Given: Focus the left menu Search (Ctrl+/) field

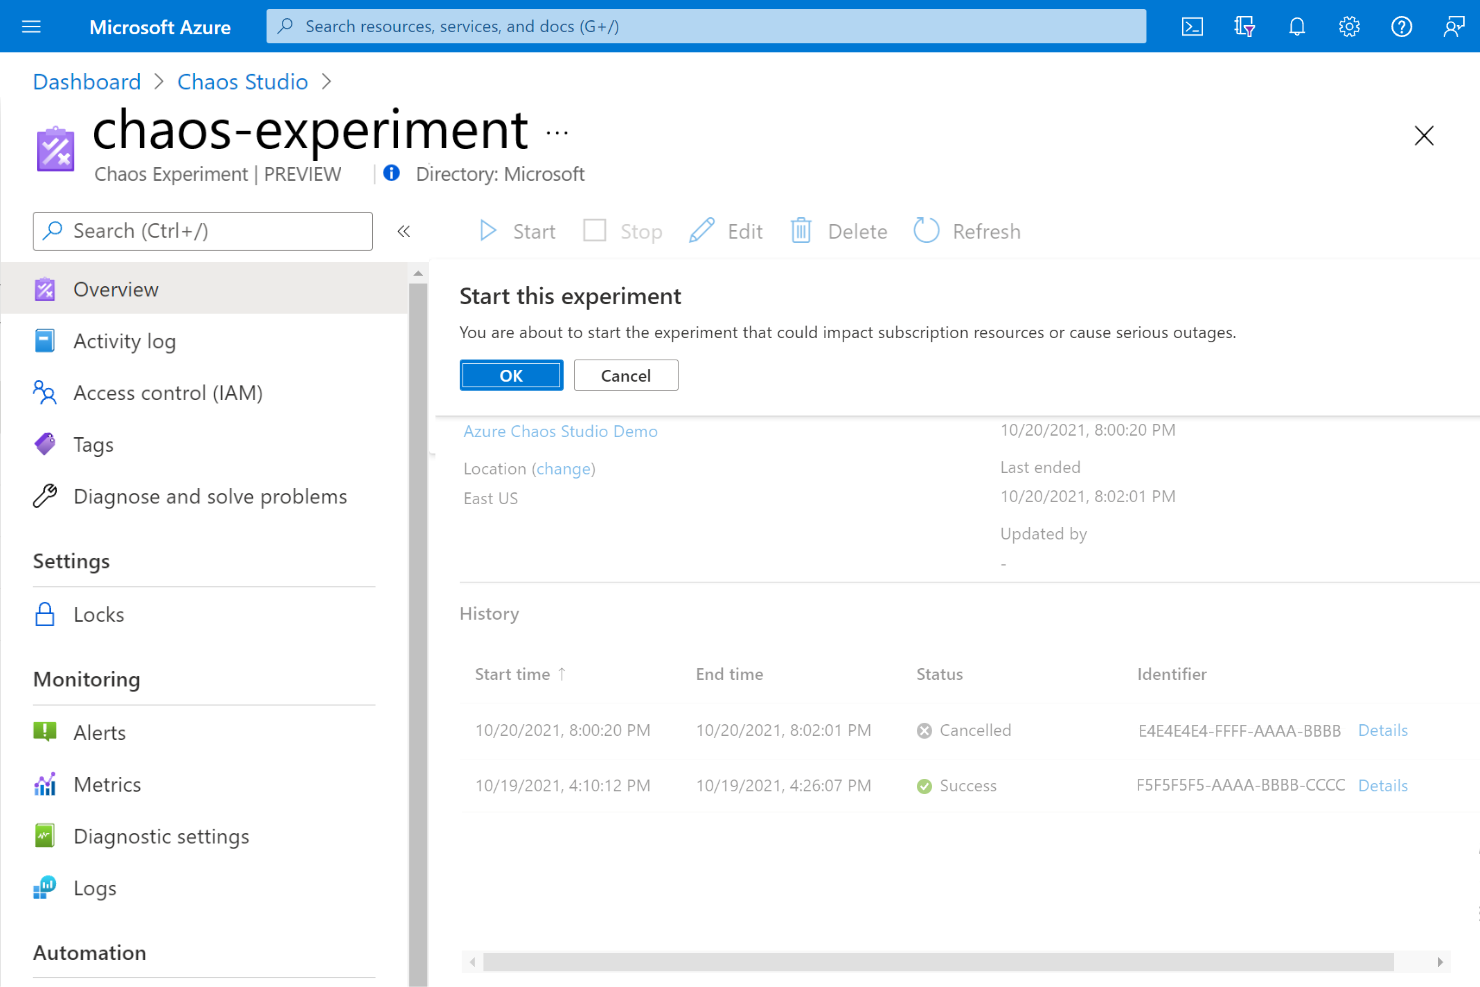Looking at the screenshot, I should pyautogui.click(x=203, y=231).
